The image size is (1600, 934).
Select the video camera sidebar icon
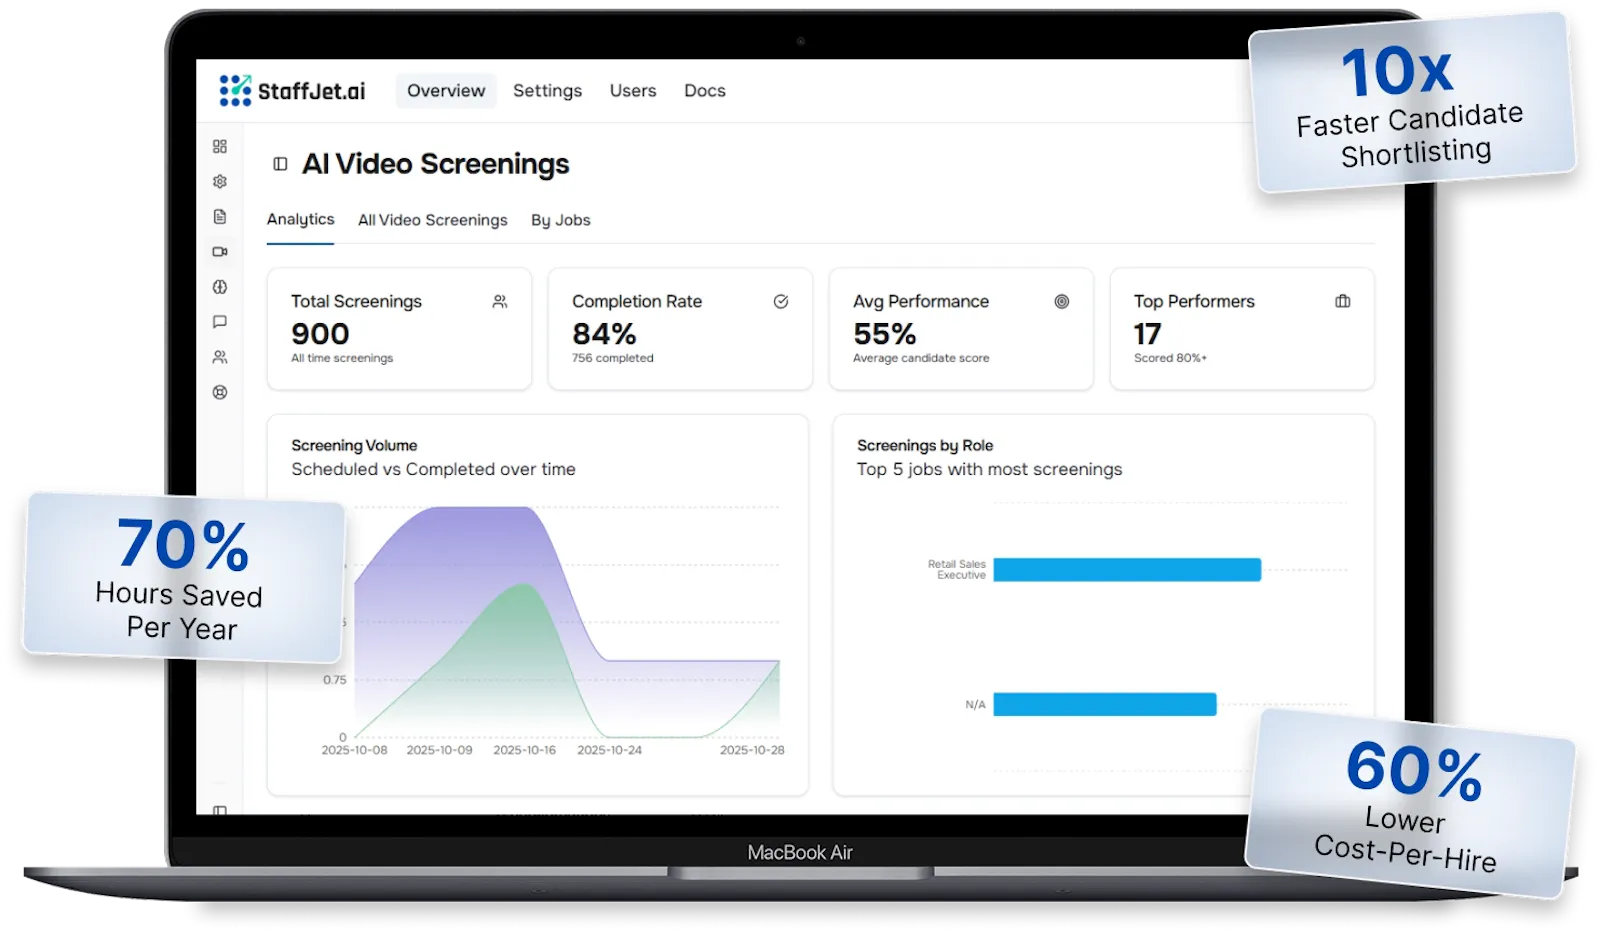(x=220, y=252)
